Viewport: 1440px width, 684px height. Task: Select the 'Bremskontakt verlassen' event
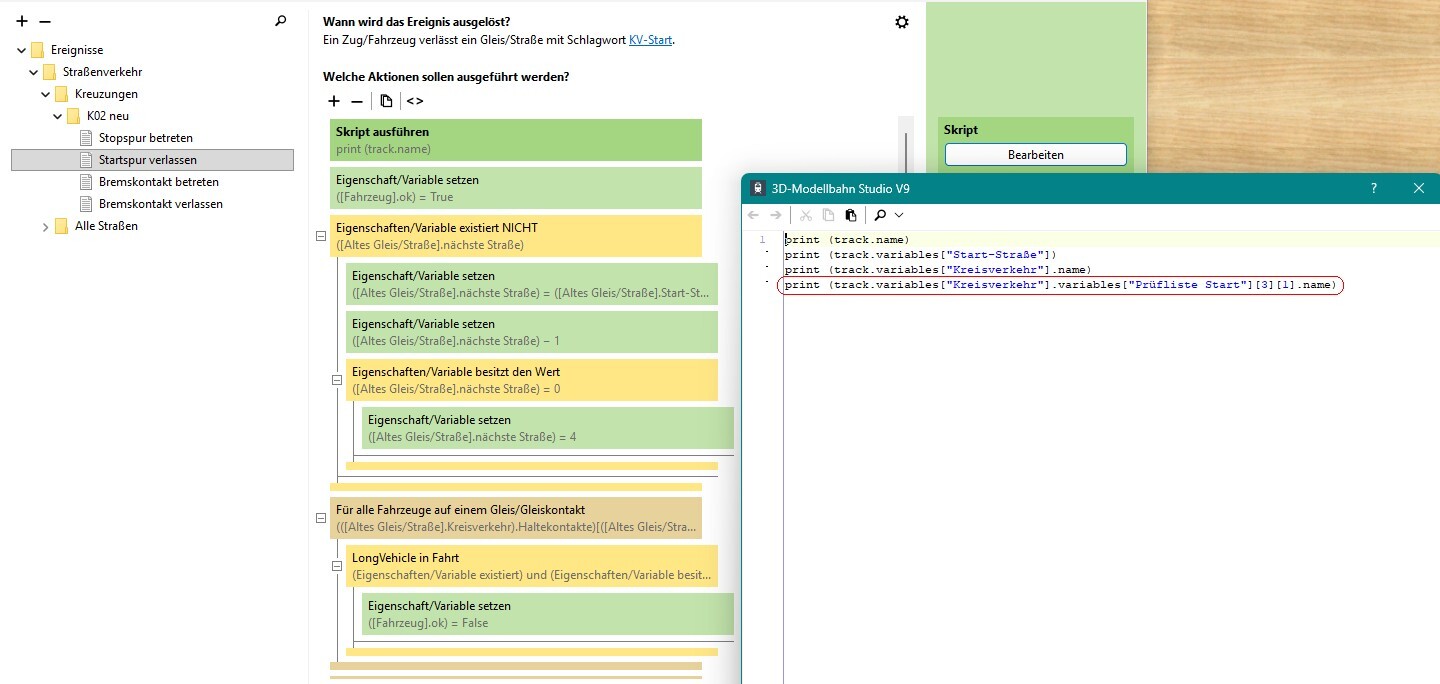160,204
